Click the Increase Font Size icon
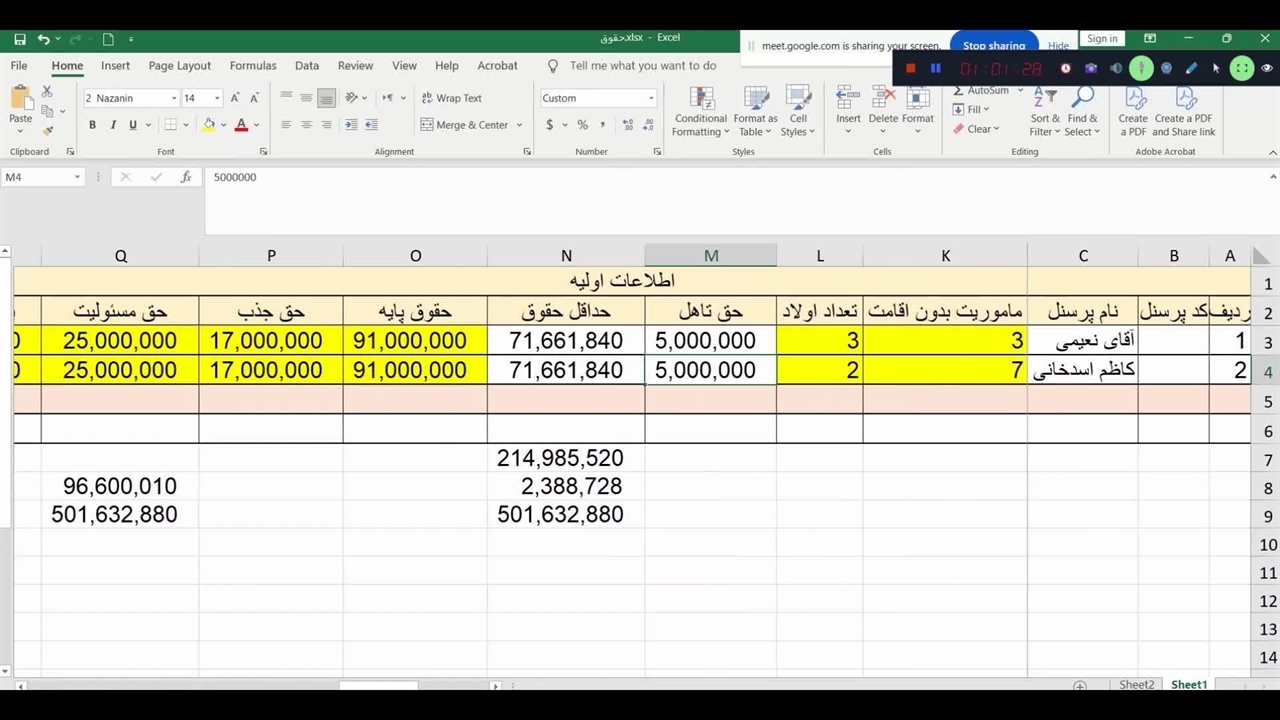1280x720 pixels. (x=235, y=98)
